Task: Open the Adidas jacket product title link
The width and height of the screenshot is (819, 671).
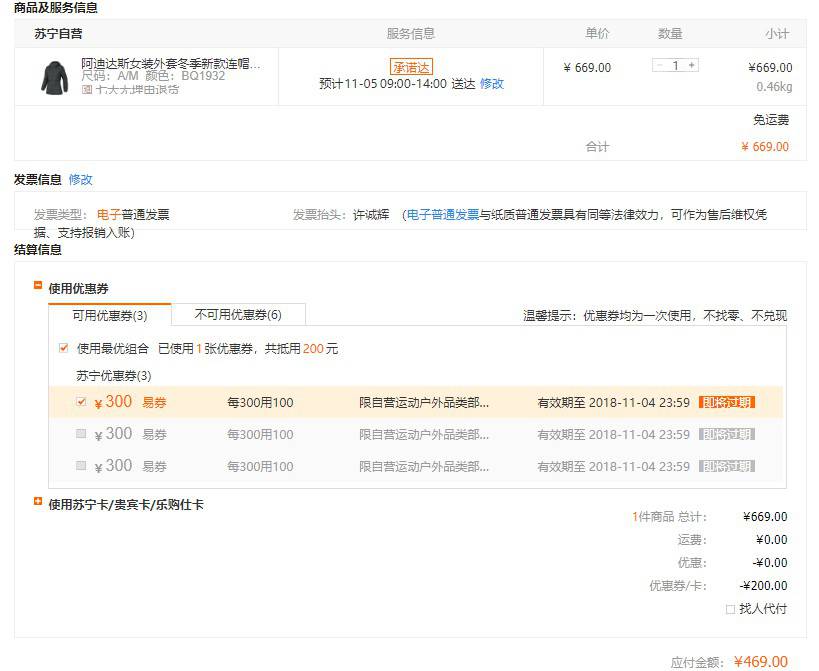Action: click(x=171, y=64)
